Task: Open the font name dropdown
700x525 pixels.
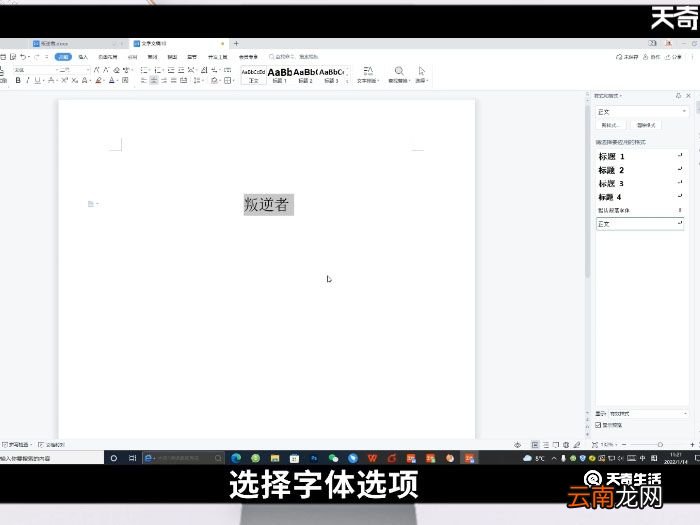Action: point(36,70)
